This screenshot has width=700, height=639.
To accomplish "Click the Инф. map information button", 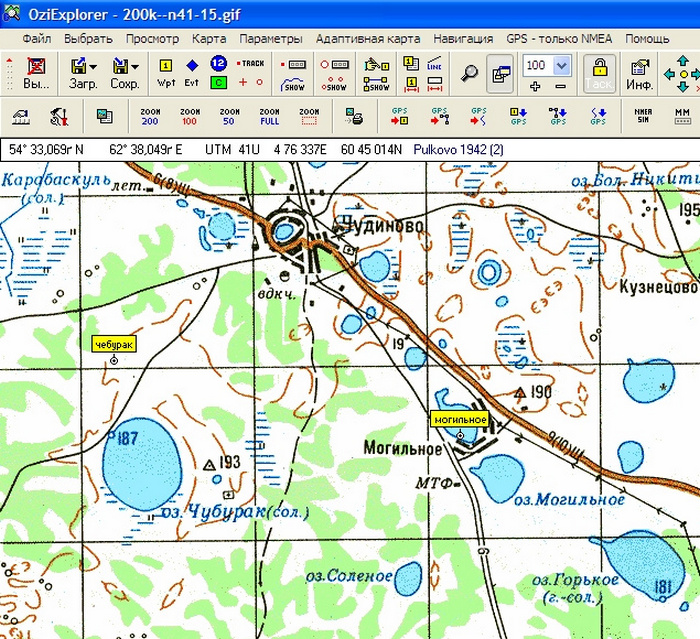I will [x=640, y=74].
